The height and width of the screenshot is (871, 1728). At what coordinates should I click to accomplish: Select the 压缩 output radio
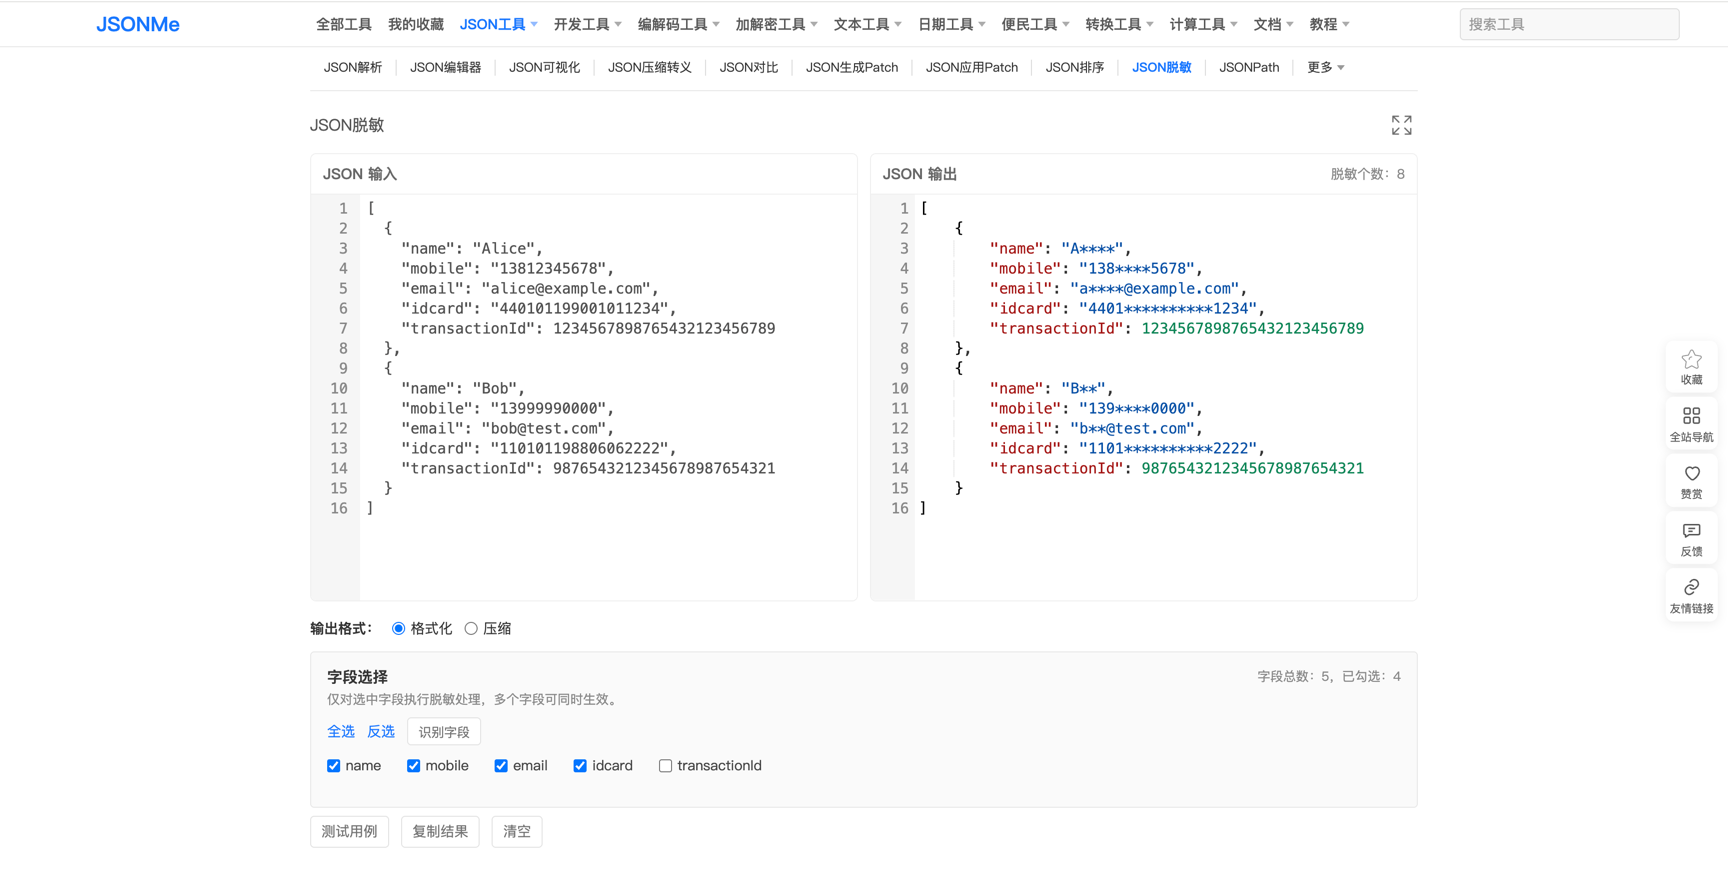click(x=471, y=629)
